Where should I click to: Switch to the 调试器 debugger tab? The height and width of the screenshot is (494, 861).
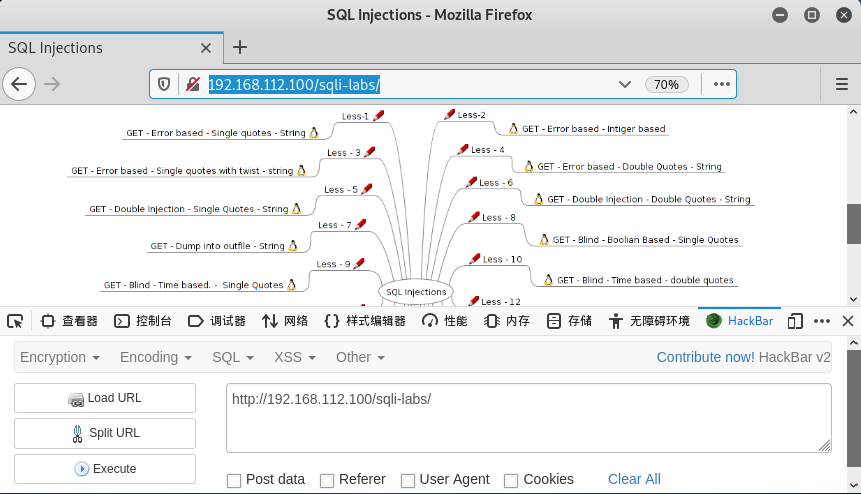(x=216, y=321)
